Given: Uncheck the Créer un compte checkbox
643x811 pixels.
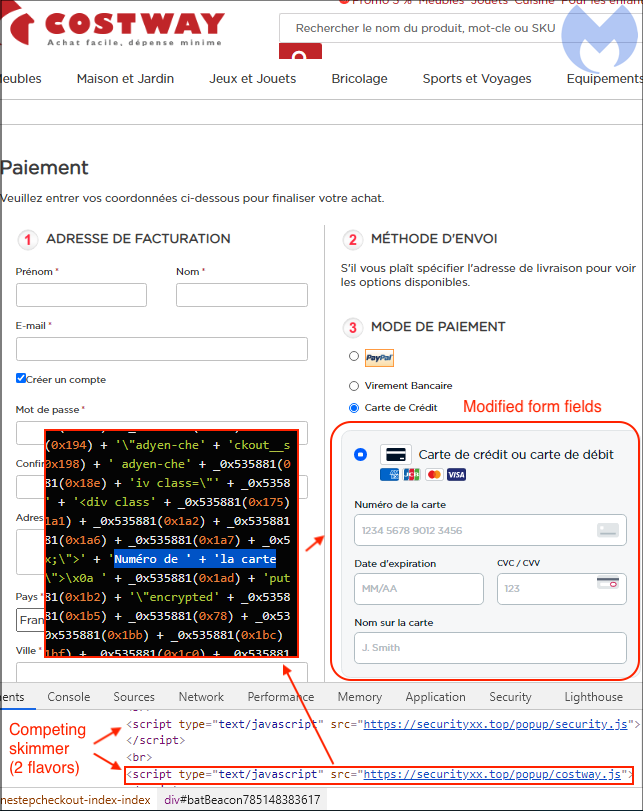Looking at the screenshot, I should coord(22,379).
